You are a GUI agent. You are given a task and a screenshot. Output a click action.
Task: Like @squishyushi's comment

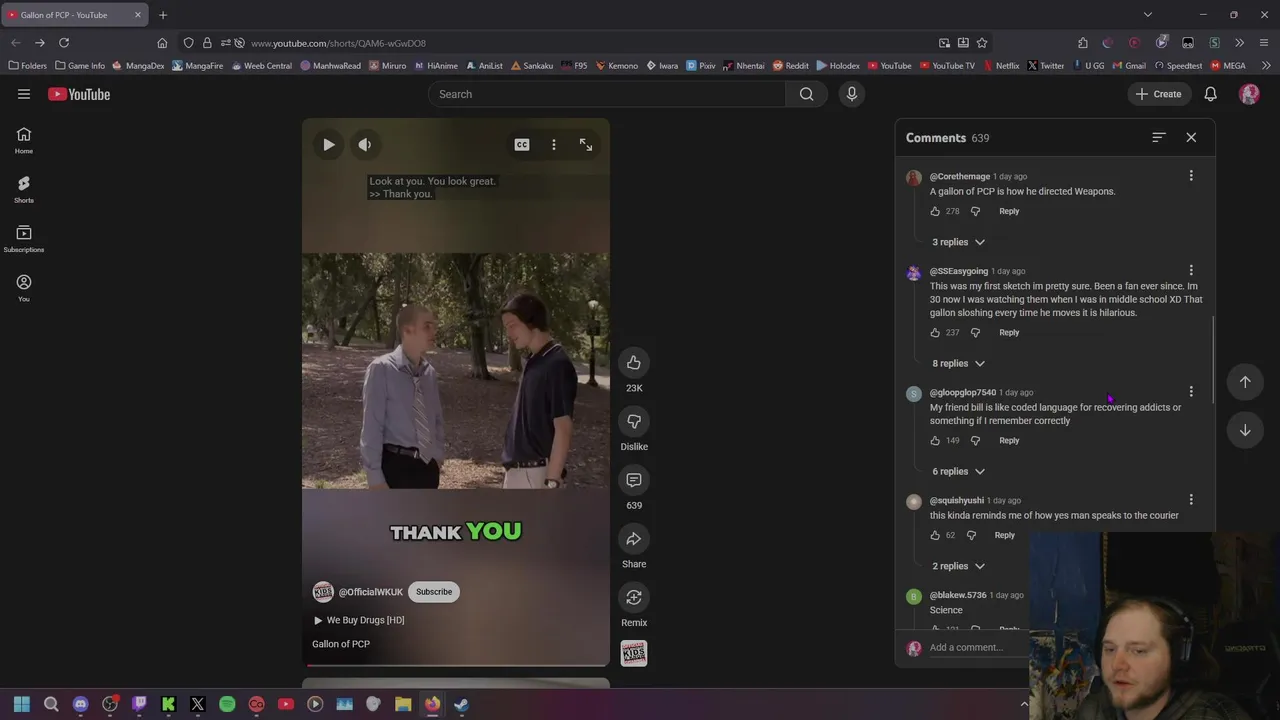pos(935,535)
